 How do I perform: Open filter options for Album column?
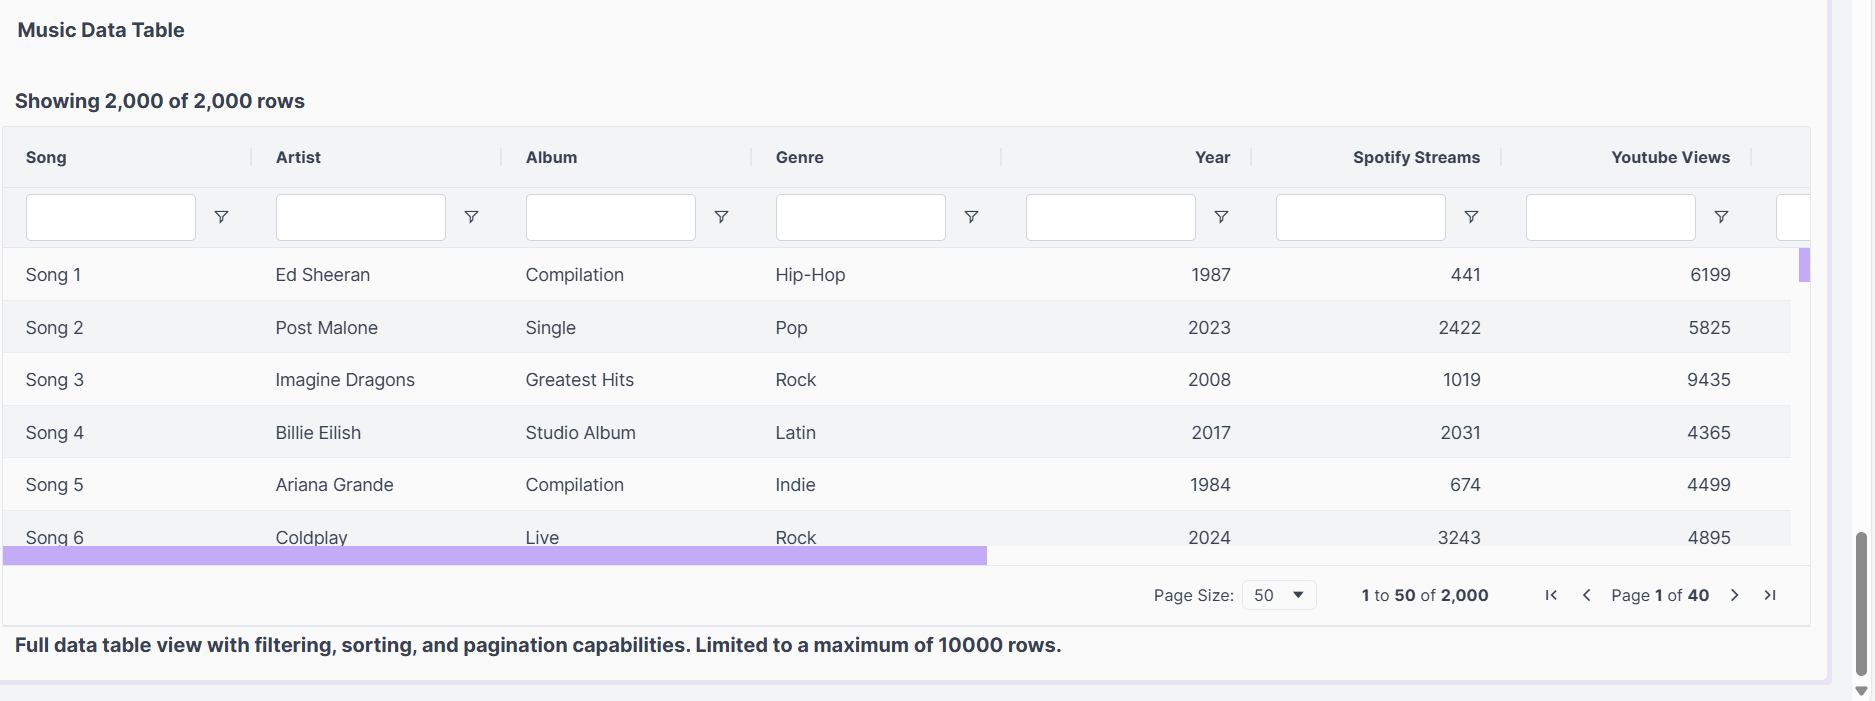721,217
